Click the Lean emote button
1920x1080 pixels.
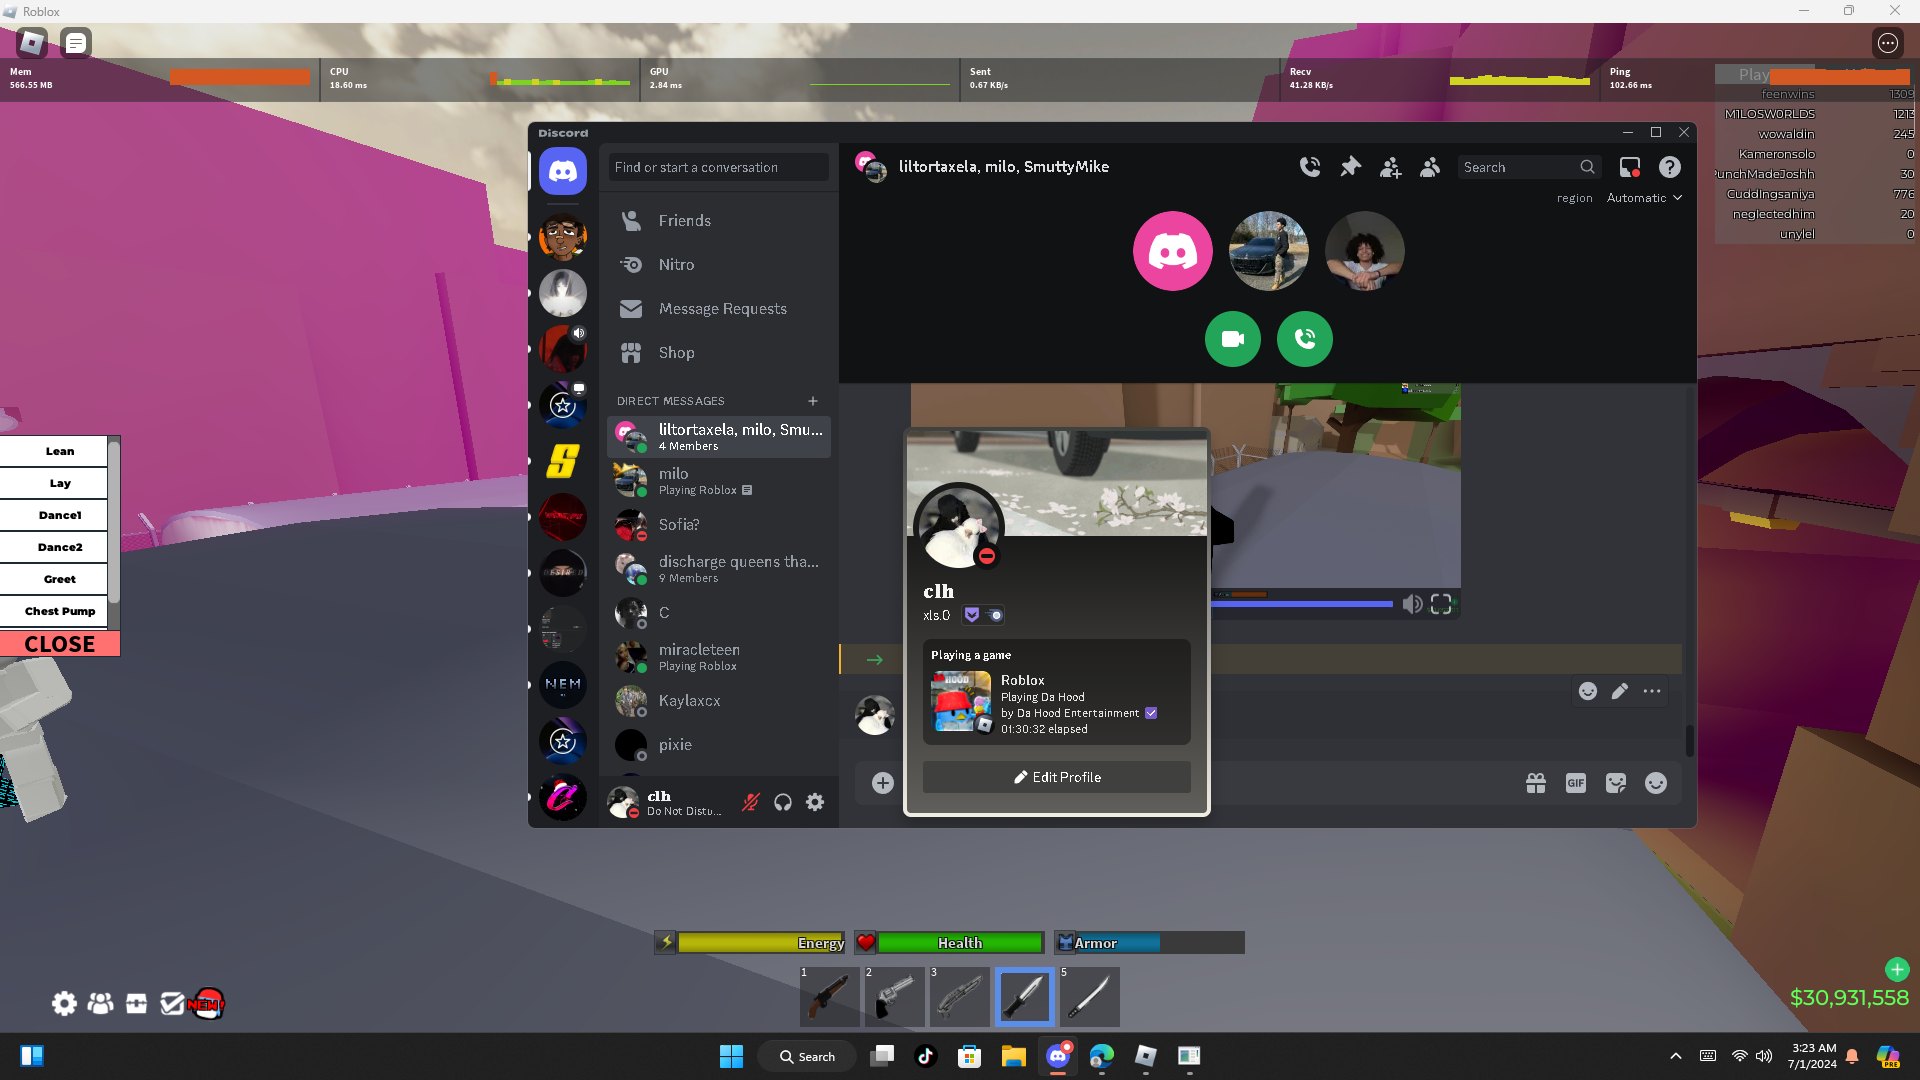click(60, 451)
